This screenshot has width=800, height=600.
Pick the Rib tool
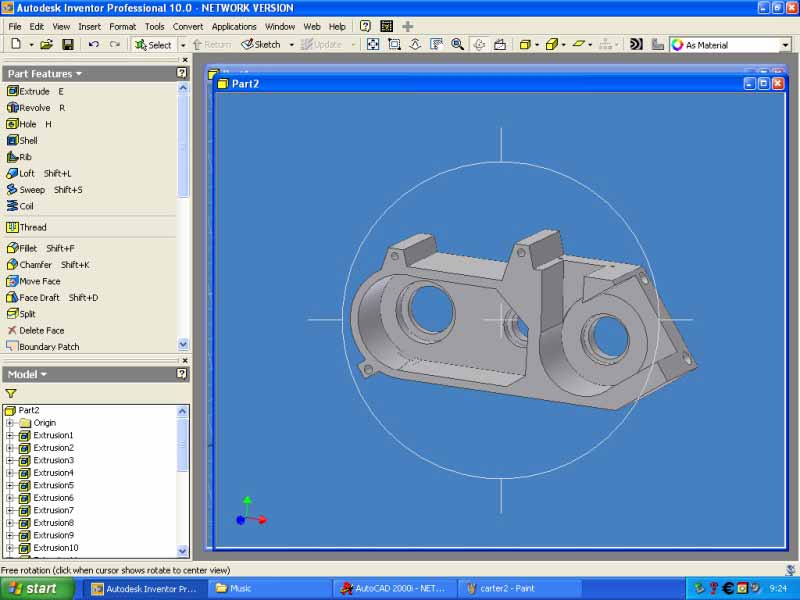coord(19,157)
